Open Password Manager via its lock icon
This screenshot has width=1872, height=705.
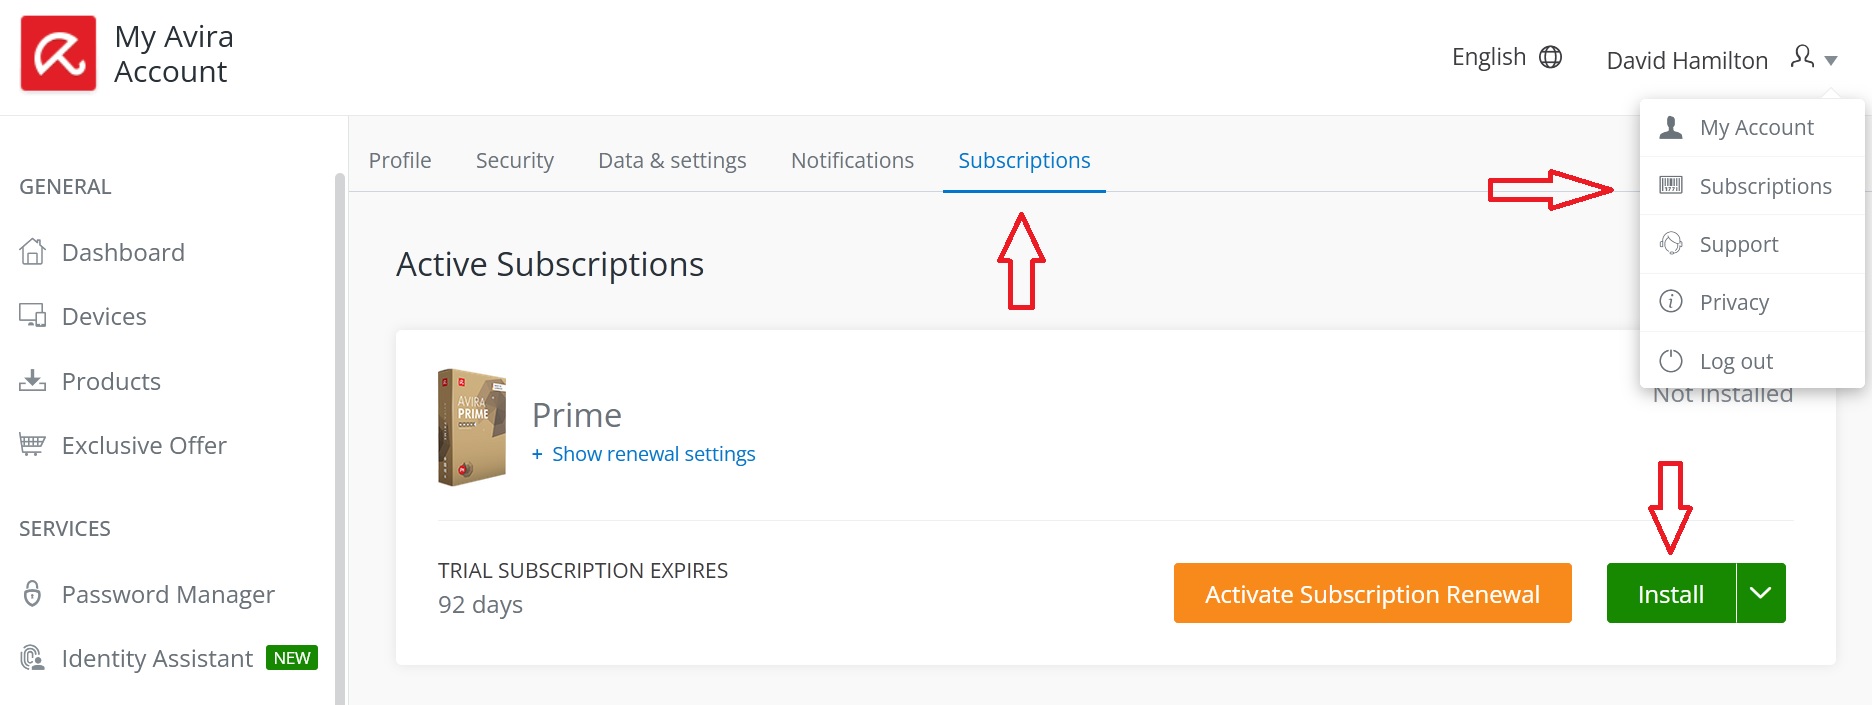click(33, 594)
